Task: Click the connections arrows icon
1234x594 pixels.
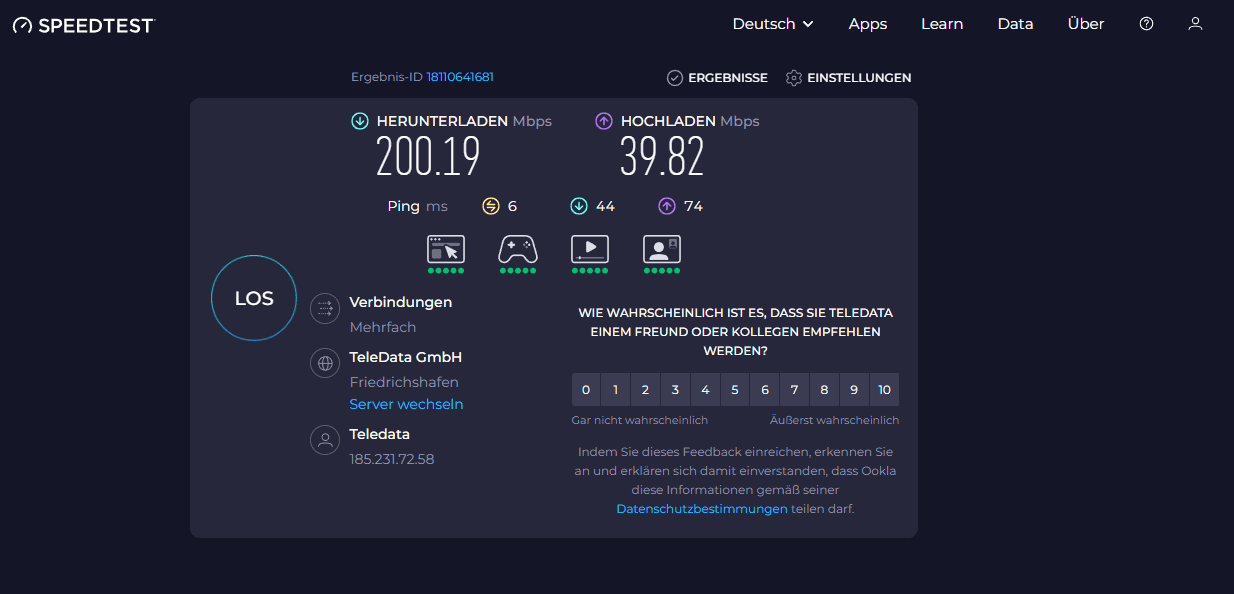Action: click(325, 309)
